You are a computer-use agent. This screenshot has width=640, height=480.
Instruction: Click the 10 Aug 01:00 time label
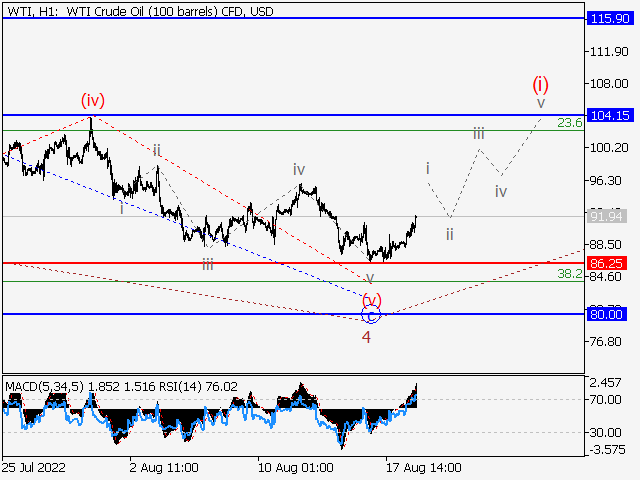pyautogui.click(x=296, y=467)
